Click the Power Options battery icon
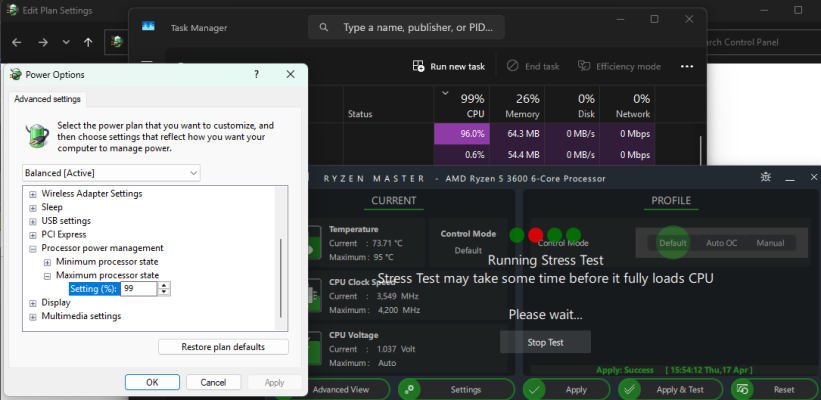 click(16, 75)
